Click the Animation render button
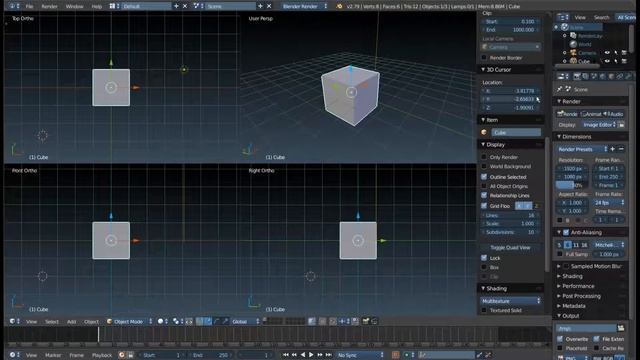The width and height of the screenshot is (640, 360). click(x=591, y=114)
